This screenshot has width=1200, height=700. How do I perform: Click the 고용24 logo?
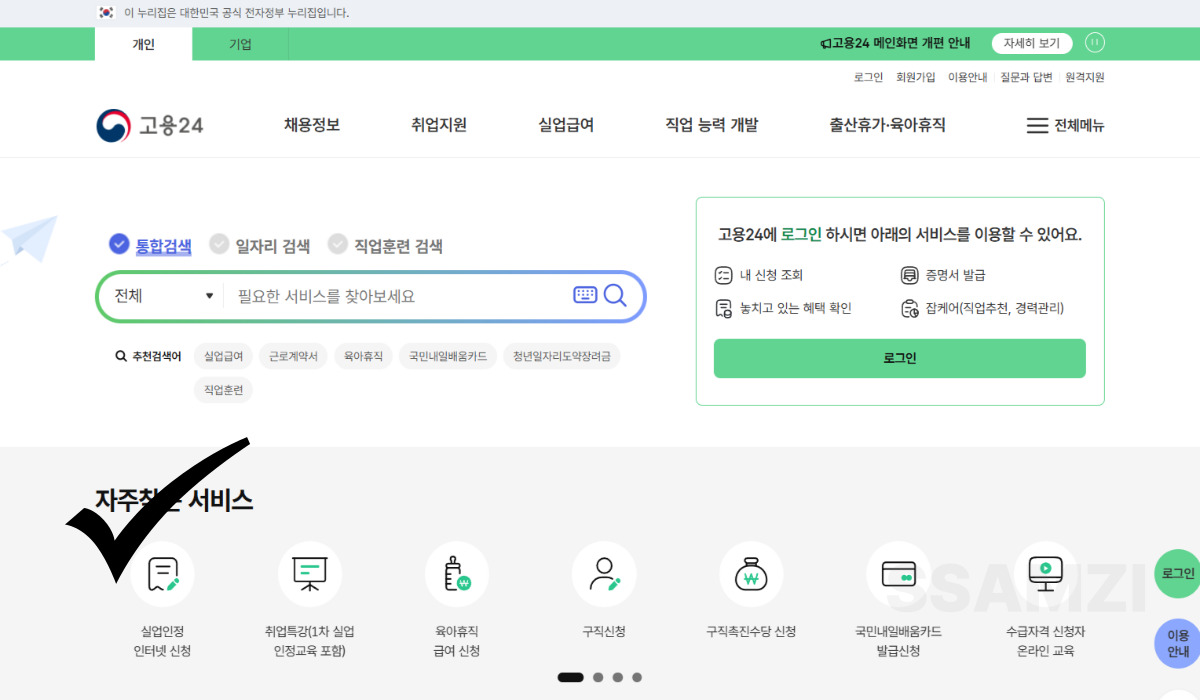tap(150, 125)
